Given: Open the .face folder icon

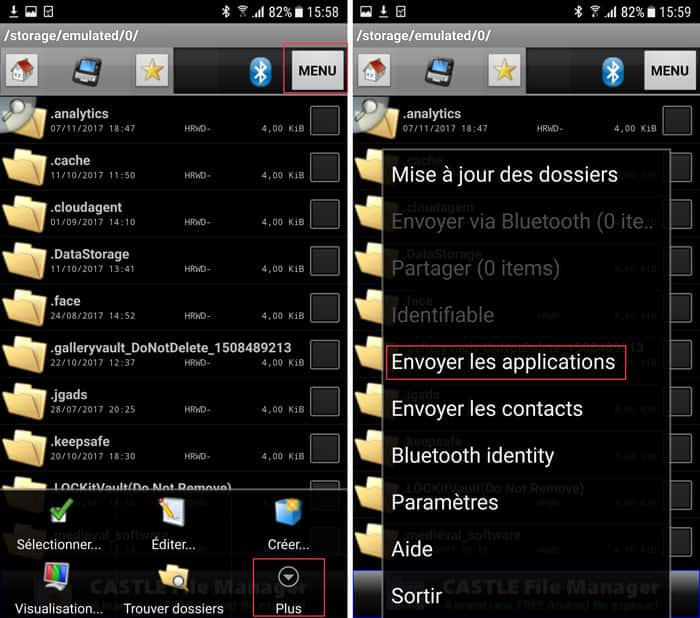Looking at the screenshot, I should (x=25, y=308).
